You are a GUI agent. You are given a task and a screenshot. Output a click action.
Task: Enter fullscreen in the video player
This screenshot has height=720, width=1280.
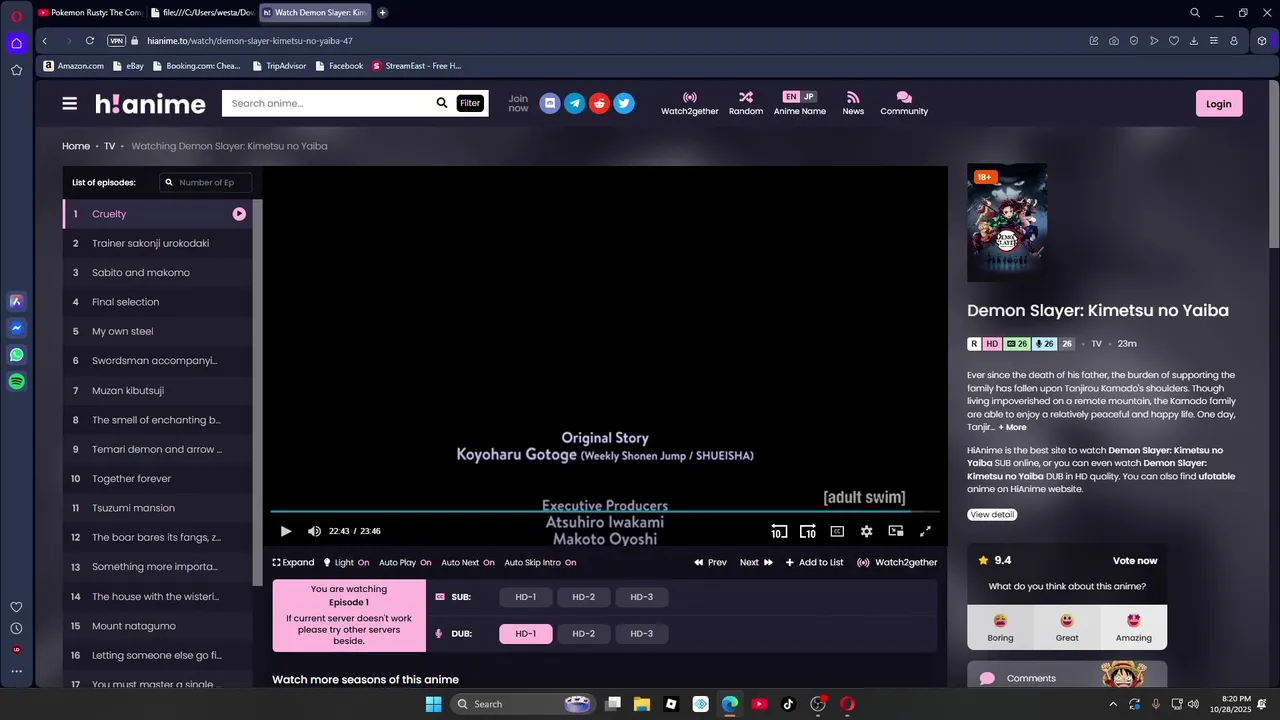point(925,531)
